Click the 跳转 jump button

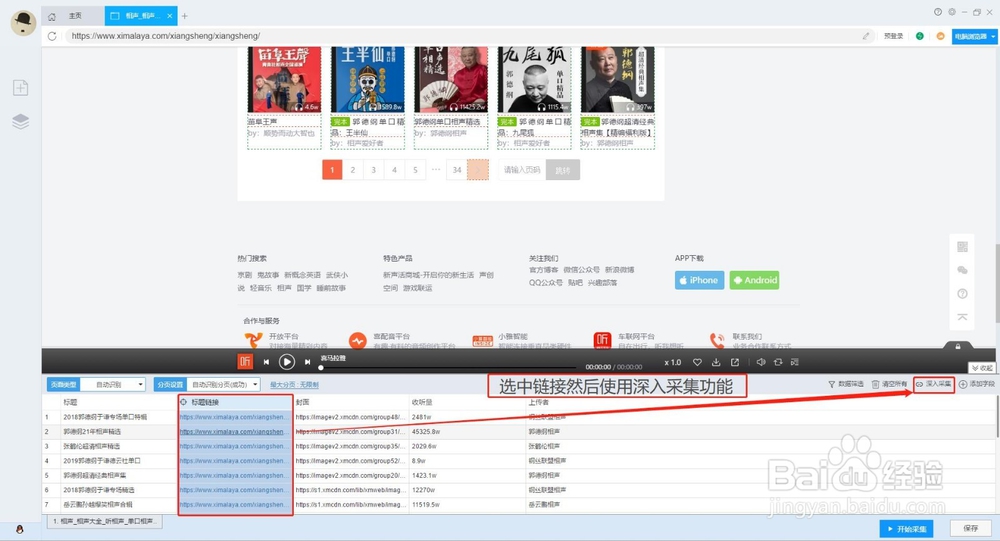pos(562,170)
